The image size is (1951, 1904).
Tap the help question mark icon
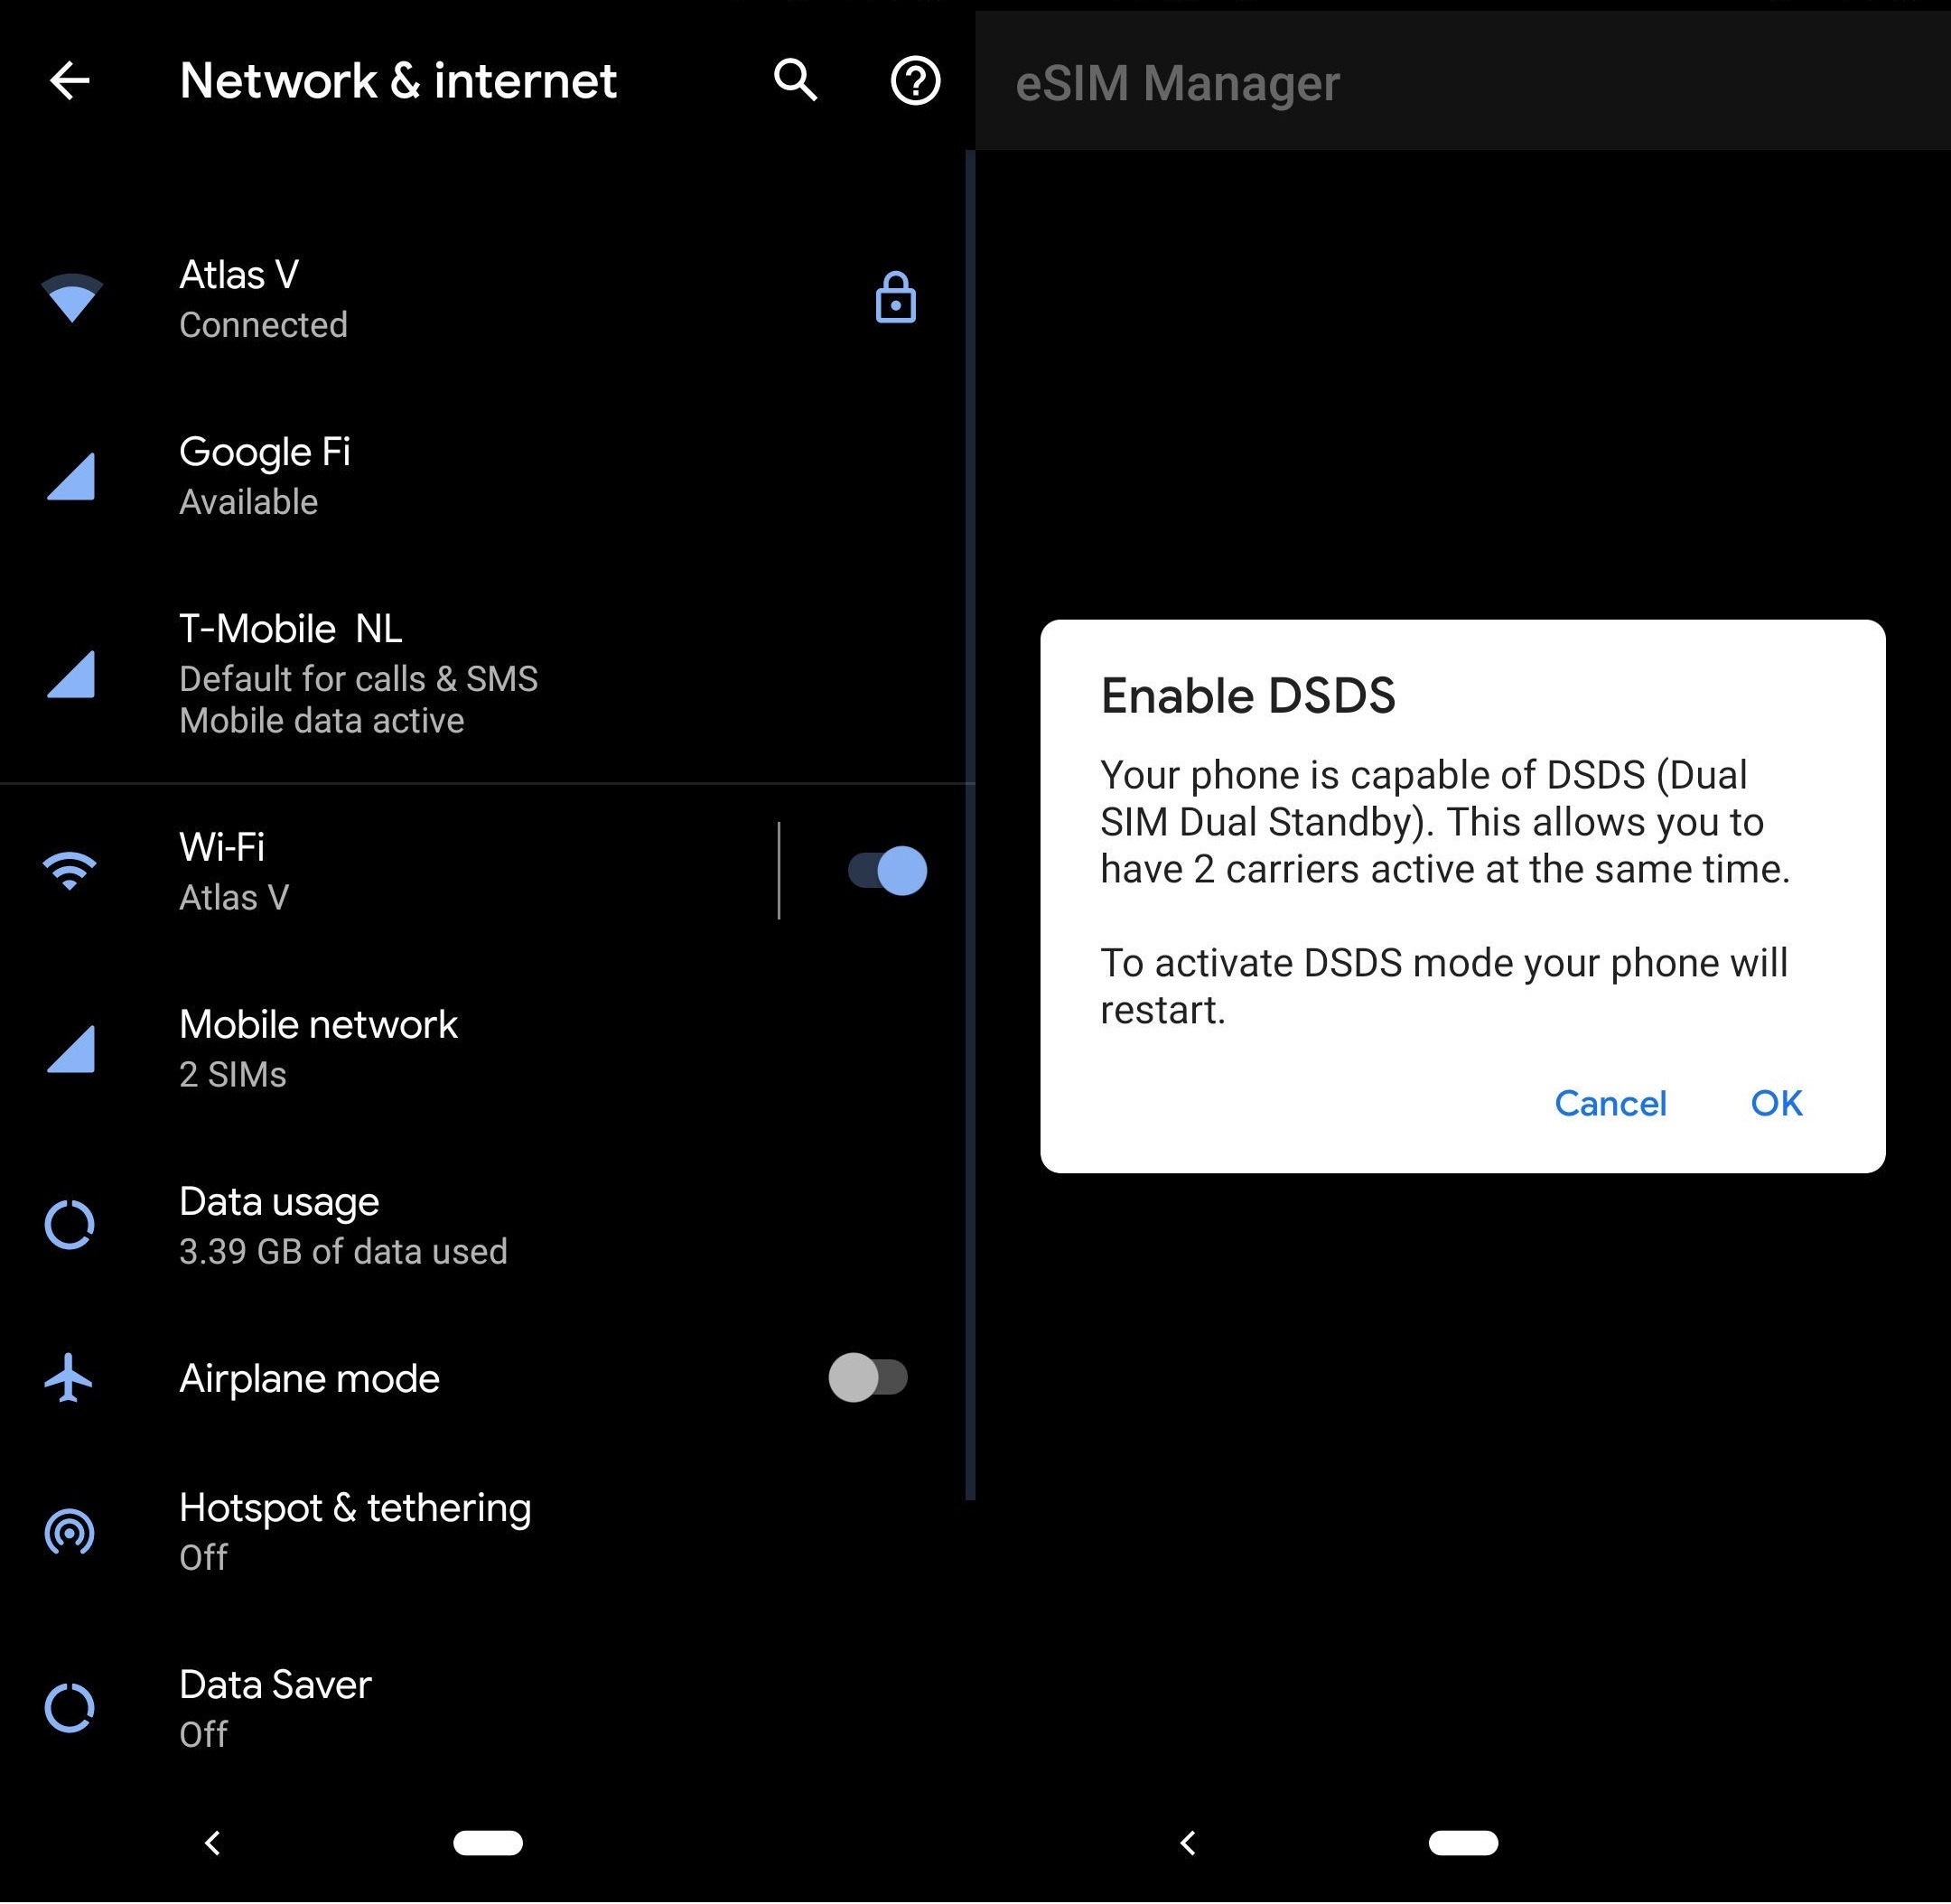[x=914, y=81]
